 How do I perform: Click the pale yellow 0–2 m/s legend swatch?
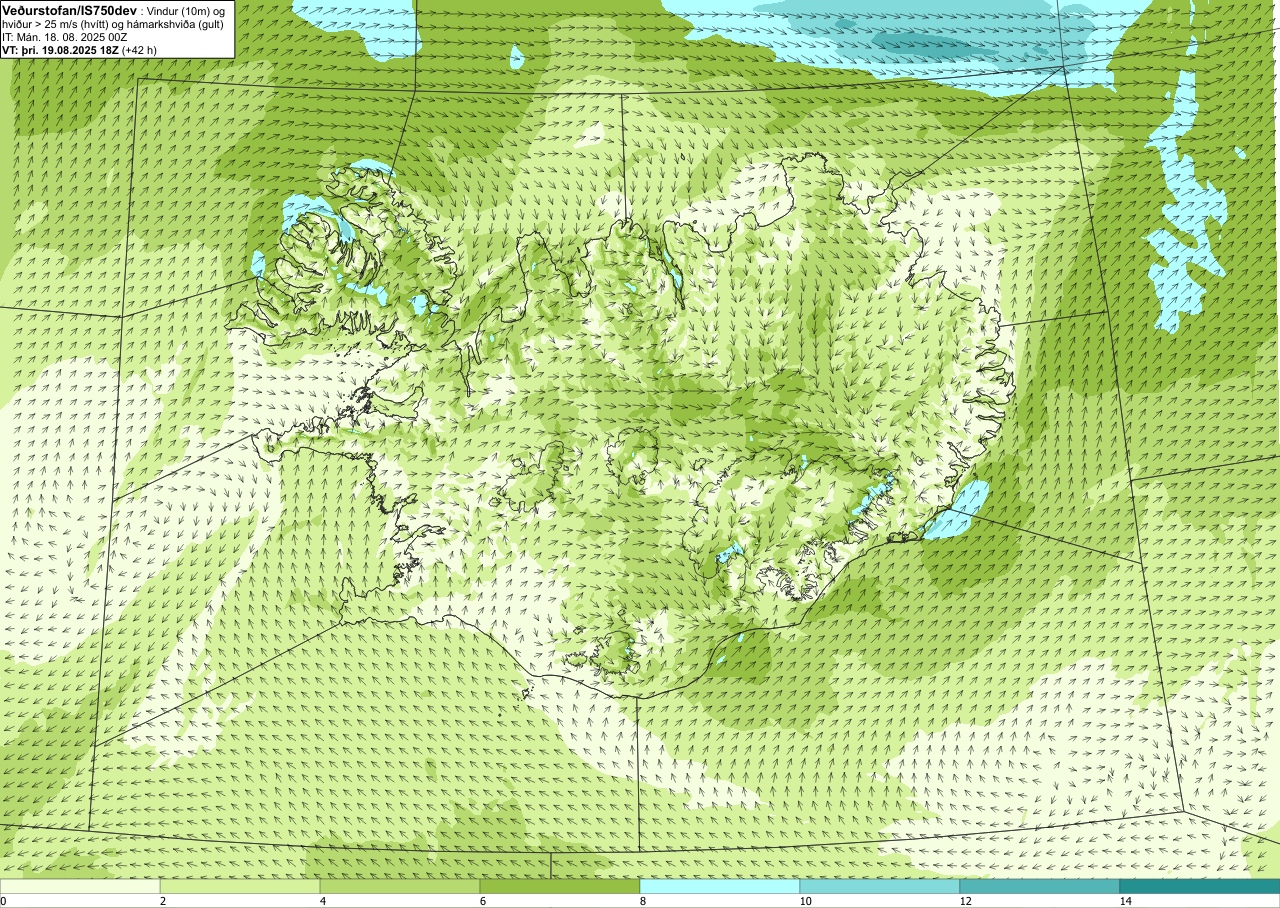(80, 886)
